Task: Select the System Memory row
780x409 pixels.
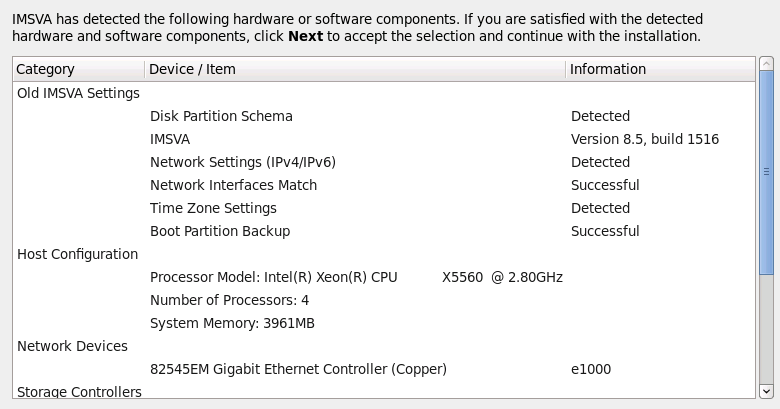Action: [232, 323]
